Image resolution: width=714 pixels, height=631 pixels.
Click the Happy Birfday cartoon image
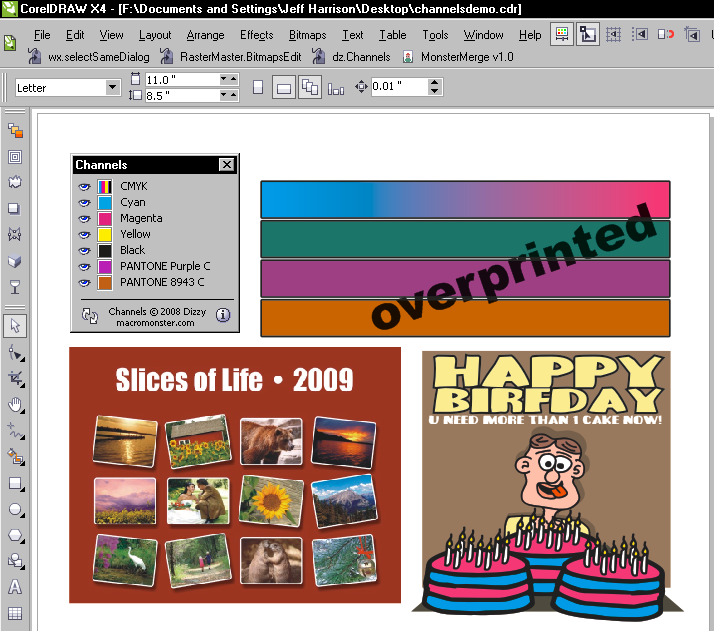pos(546,485)
